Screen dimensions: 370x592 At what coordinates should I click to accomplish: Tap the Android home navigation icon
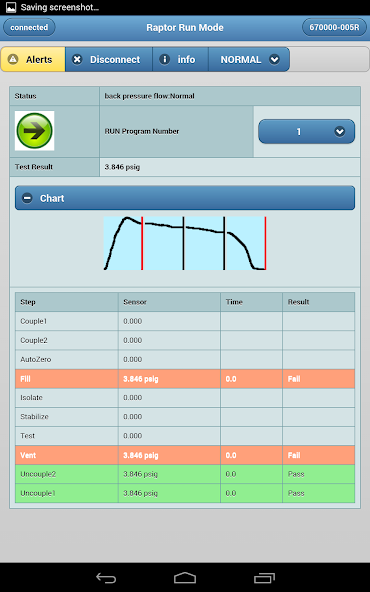185,578
